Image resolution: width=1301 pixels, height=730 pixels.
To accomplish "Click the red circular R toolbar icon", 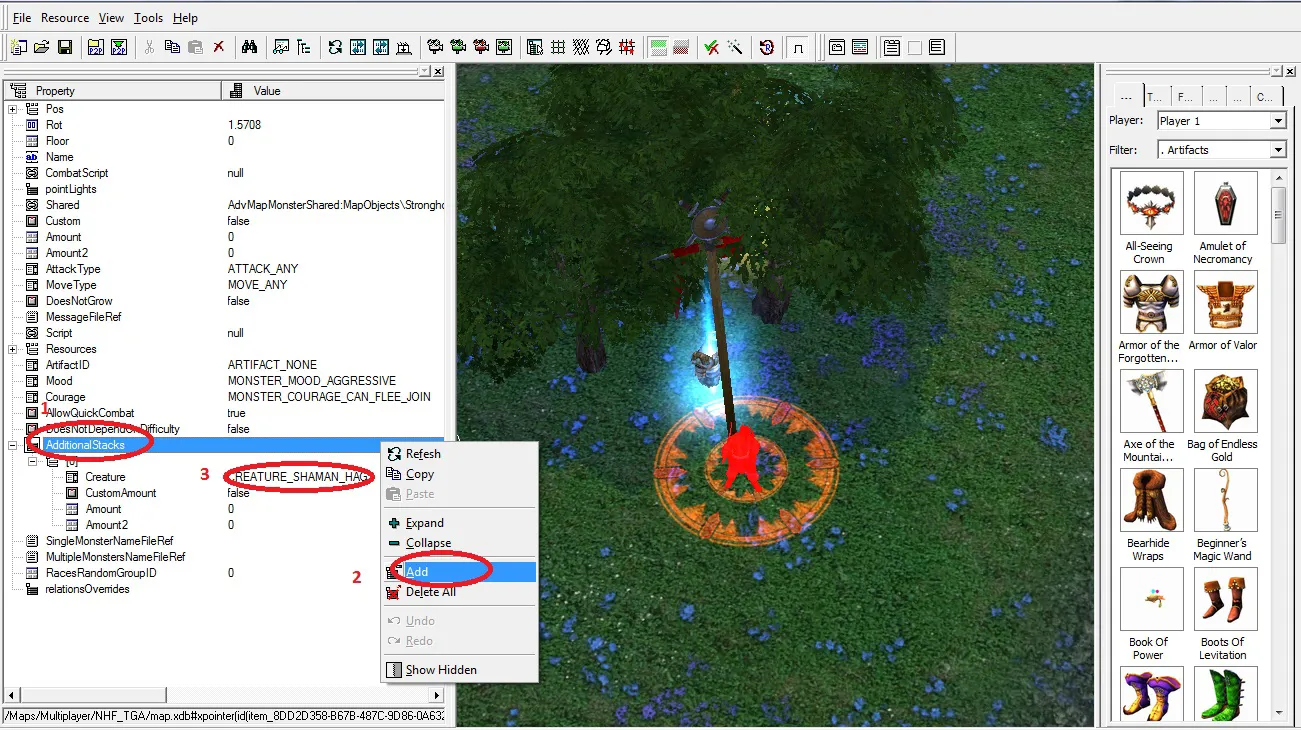I will pyautogui.click(x=767, y=47).
